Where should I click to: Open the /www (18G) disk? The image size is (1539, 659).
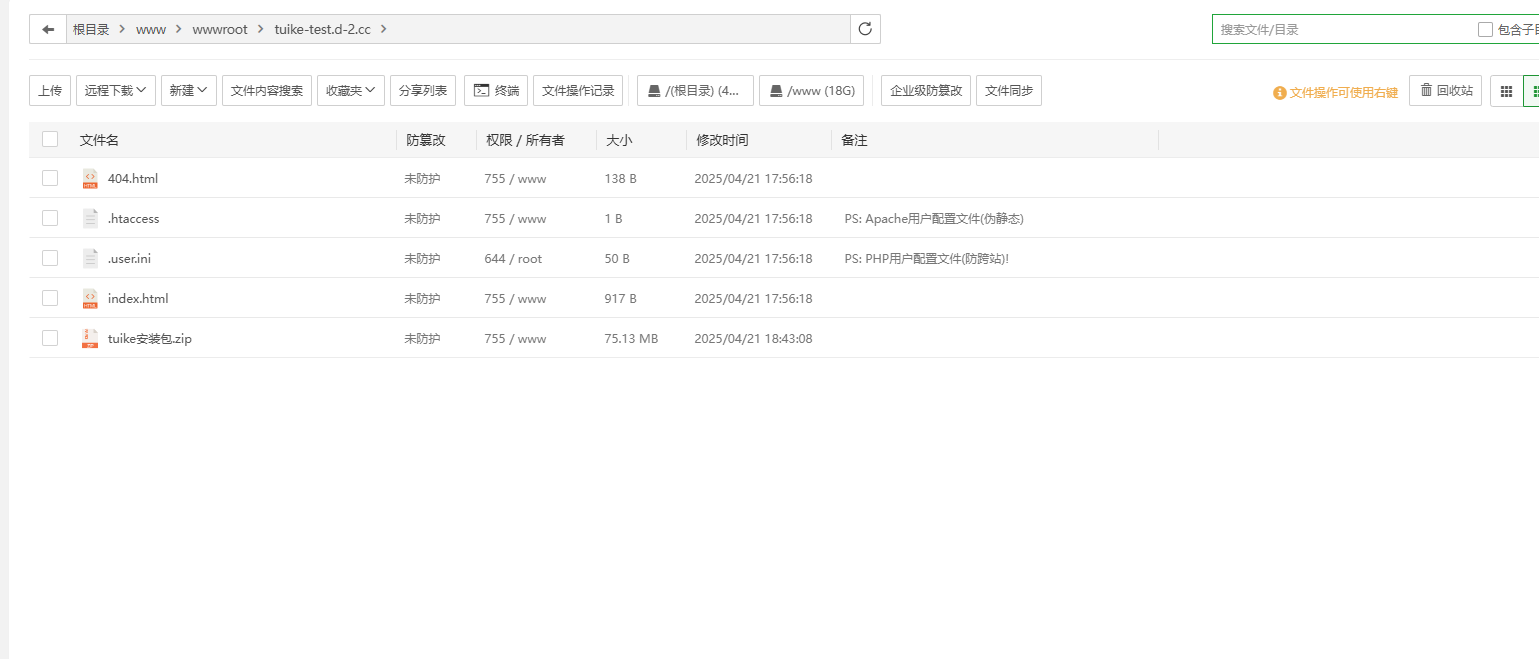812,91
